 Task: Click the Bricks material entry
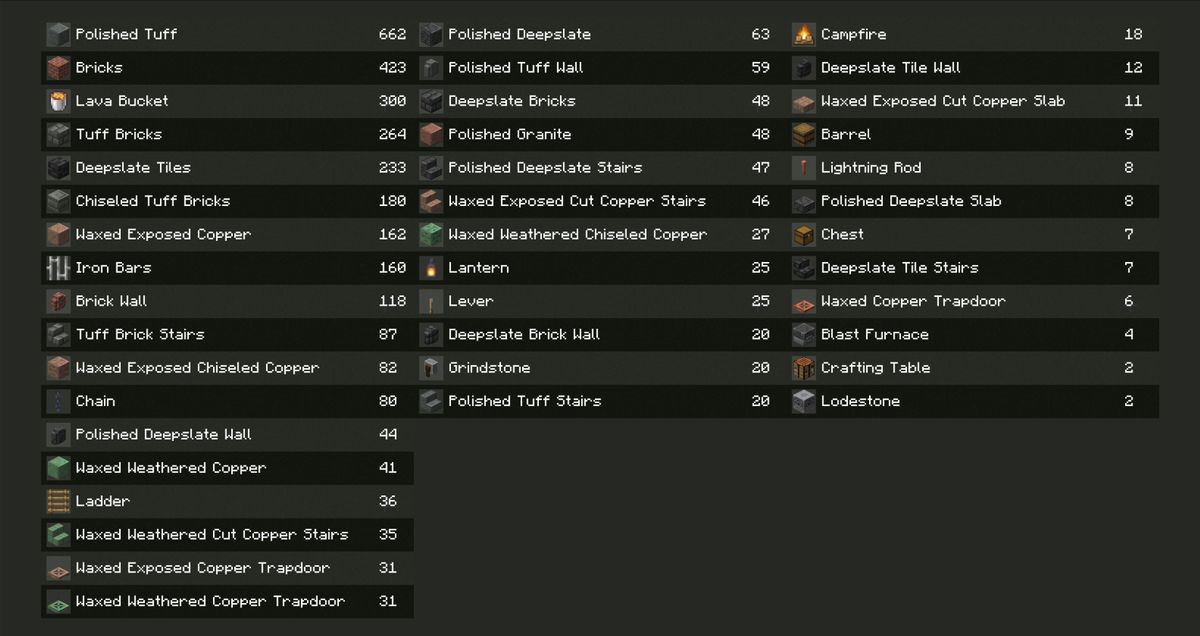tap(227, 68)
